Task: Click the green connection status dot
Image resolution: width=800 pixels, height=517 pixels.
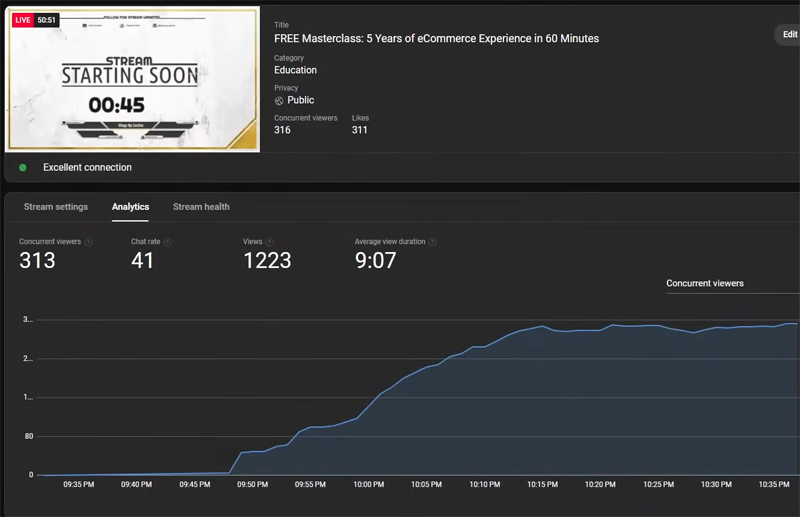Action: (23, 167)
